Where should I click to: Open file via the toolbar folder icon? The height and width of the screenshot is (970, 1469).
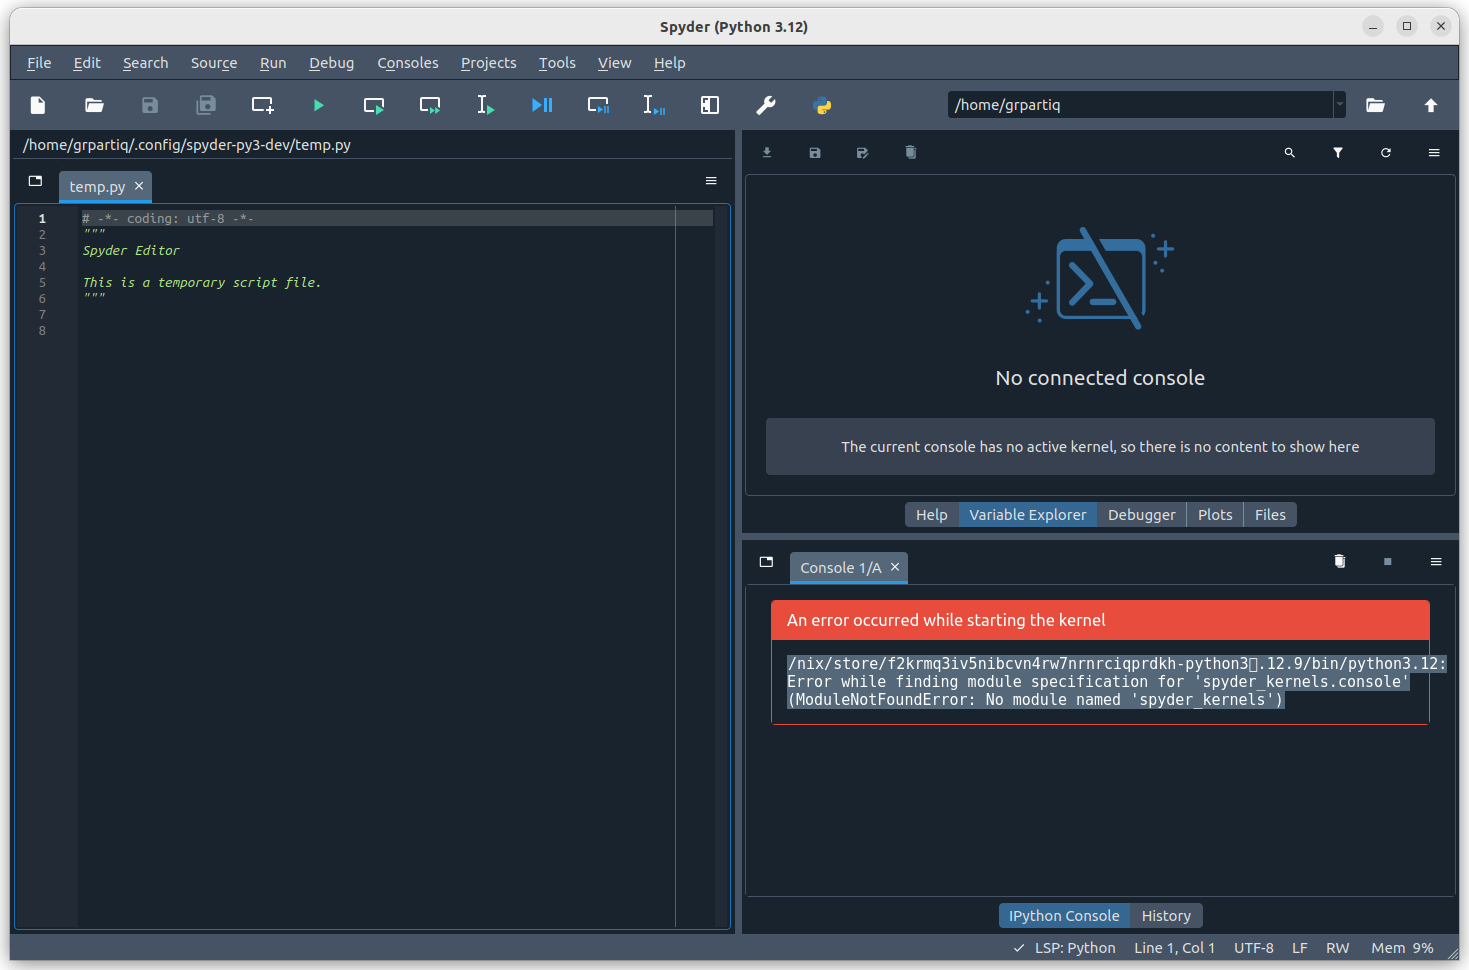tap(94, 105)
